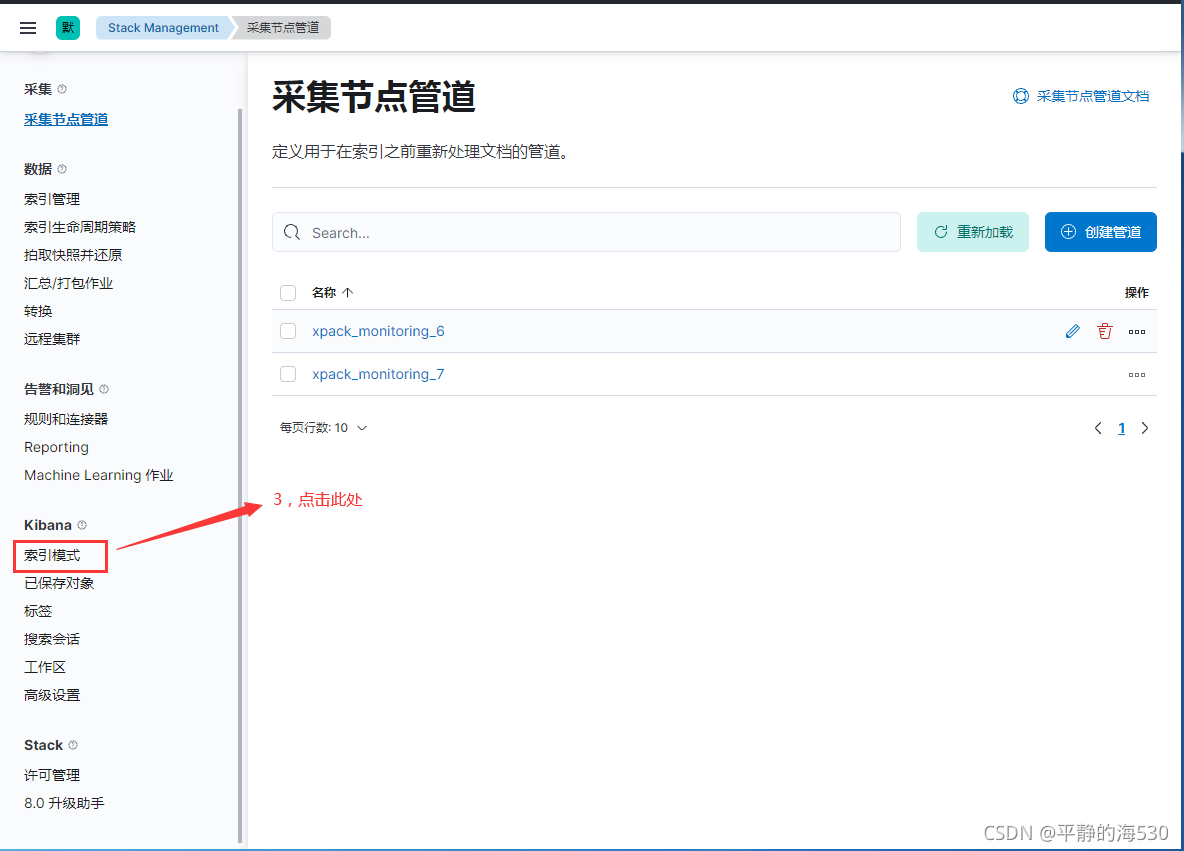Open Reporting in sidebar
Screen dimensions: 1184x851
pos(57,447)
